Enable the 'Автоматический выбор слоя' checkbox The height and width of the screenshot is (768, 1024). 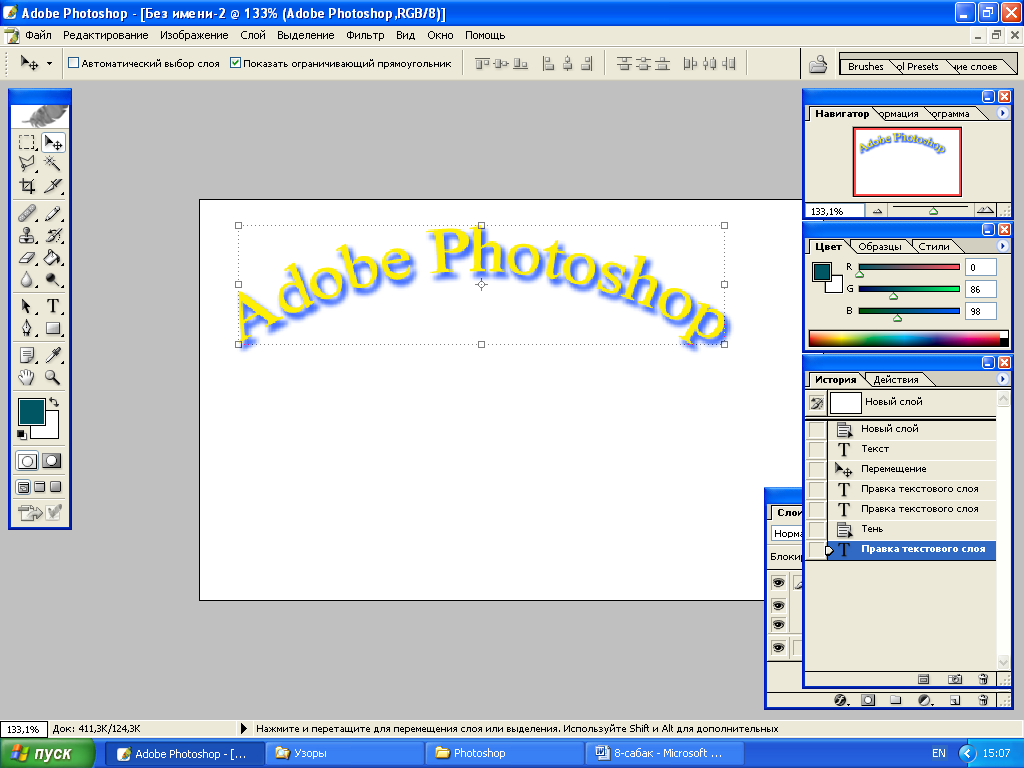click(x=74, y=63)
